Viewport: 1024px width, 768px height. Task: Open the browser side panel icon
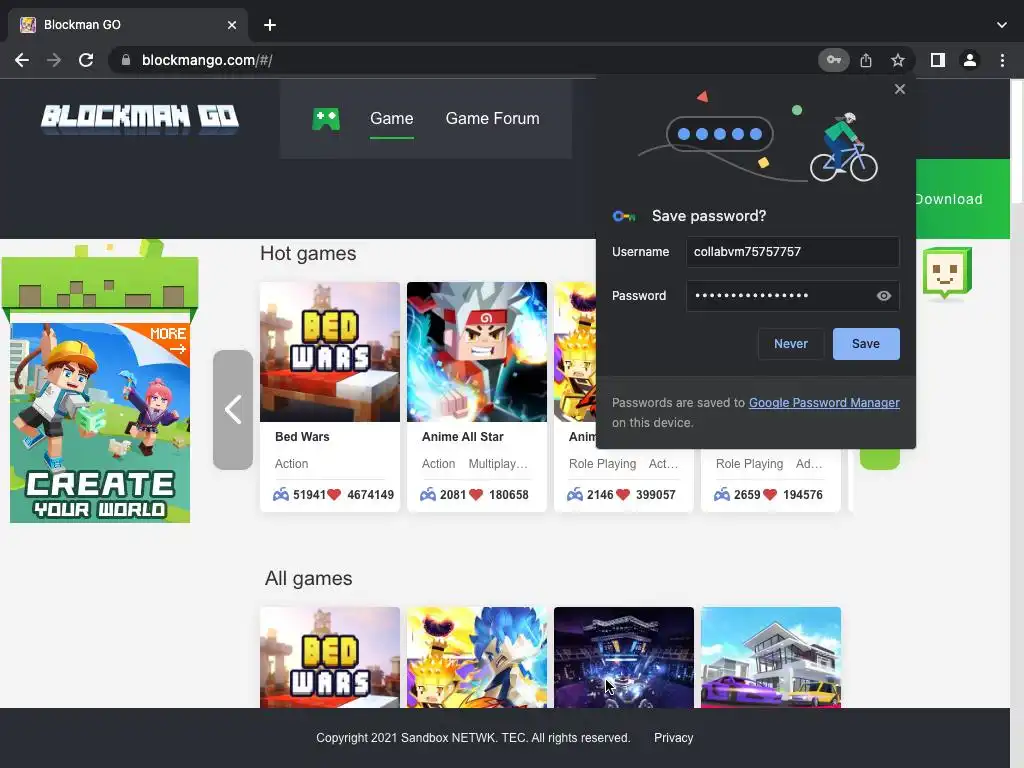[938, 60]
